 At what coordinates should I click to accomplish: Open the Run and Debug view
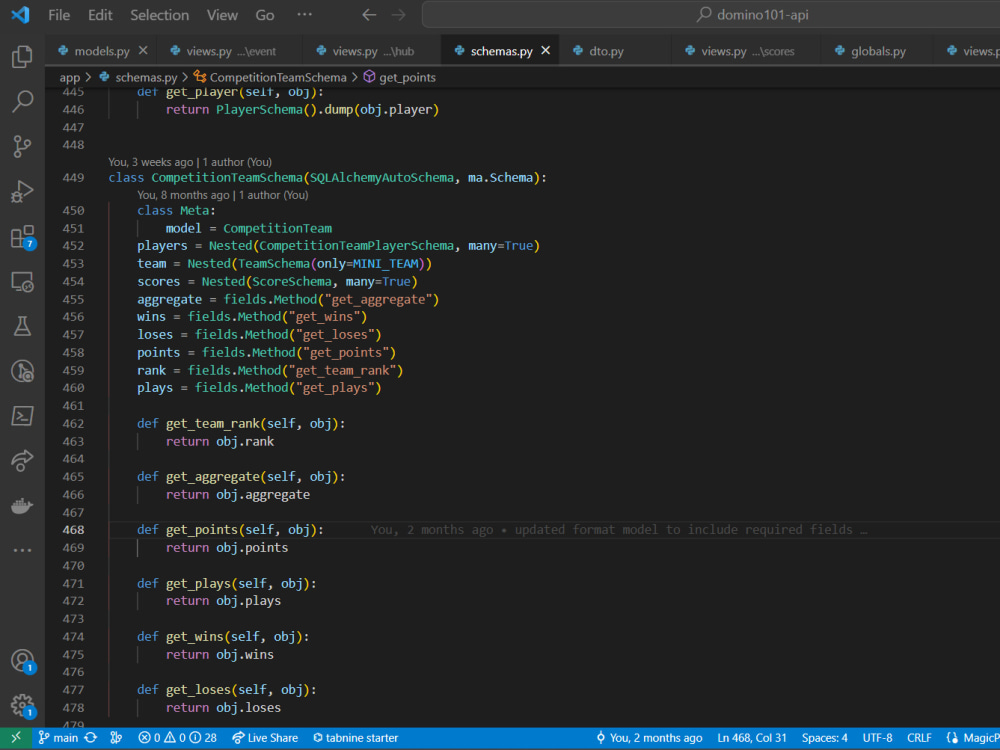(x=22, y=191)
